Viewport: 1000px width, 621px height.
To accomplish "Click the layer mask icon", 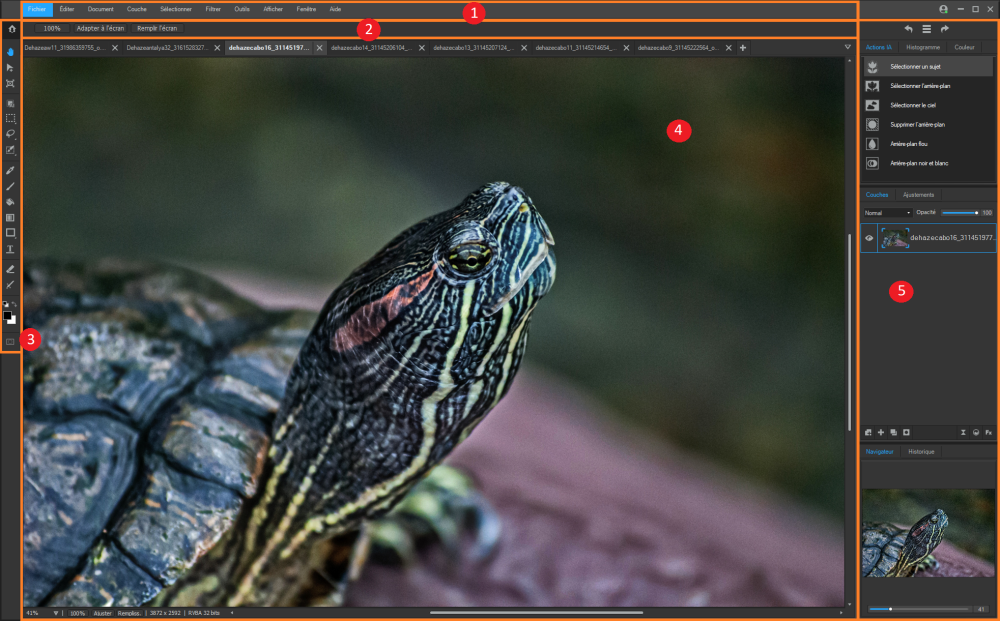I will pos(906,432).
